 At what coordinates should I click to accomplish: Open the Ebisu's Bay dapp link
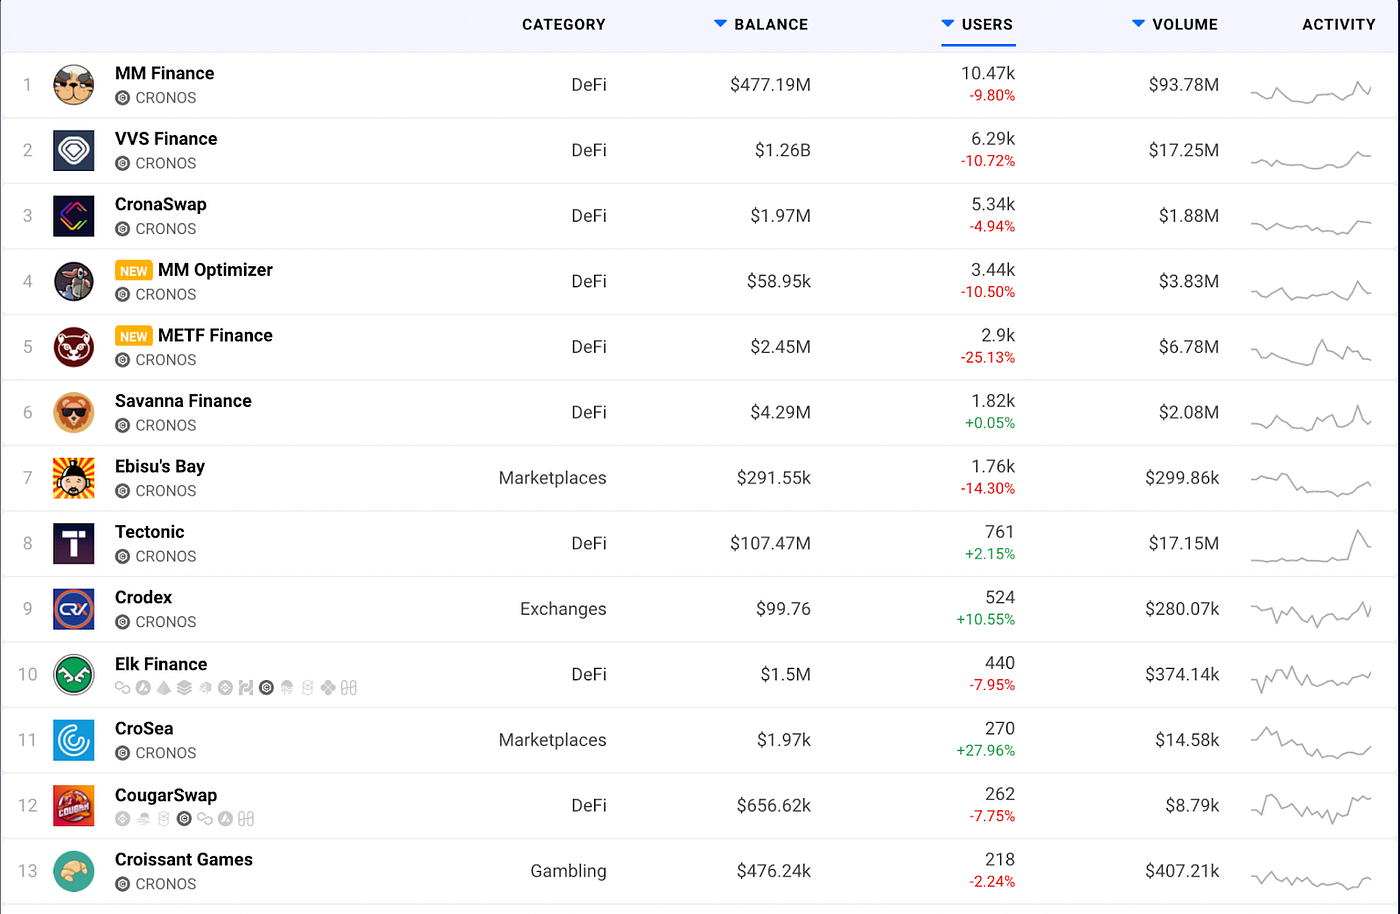pos(160,466)
